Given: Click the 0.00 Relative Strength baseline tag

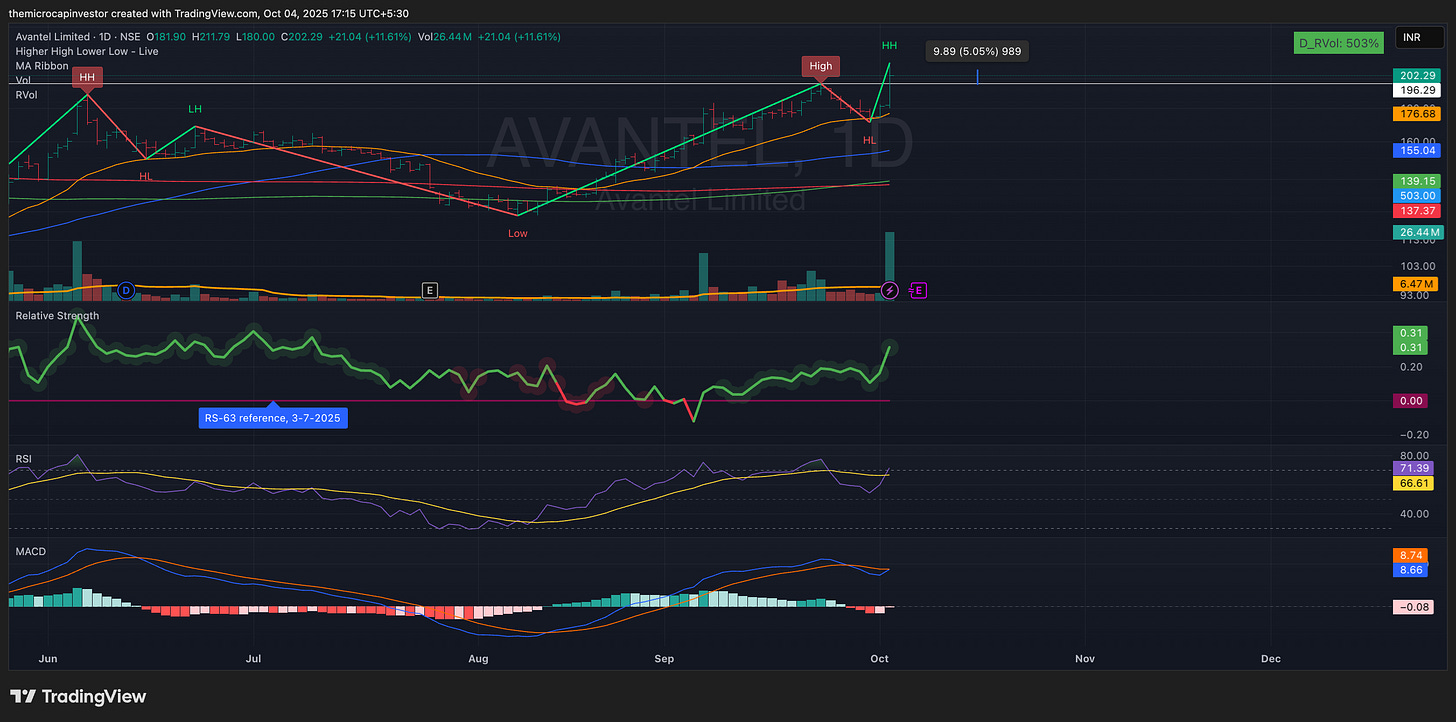Looking at the screenshot, I should coord(1412,400).
